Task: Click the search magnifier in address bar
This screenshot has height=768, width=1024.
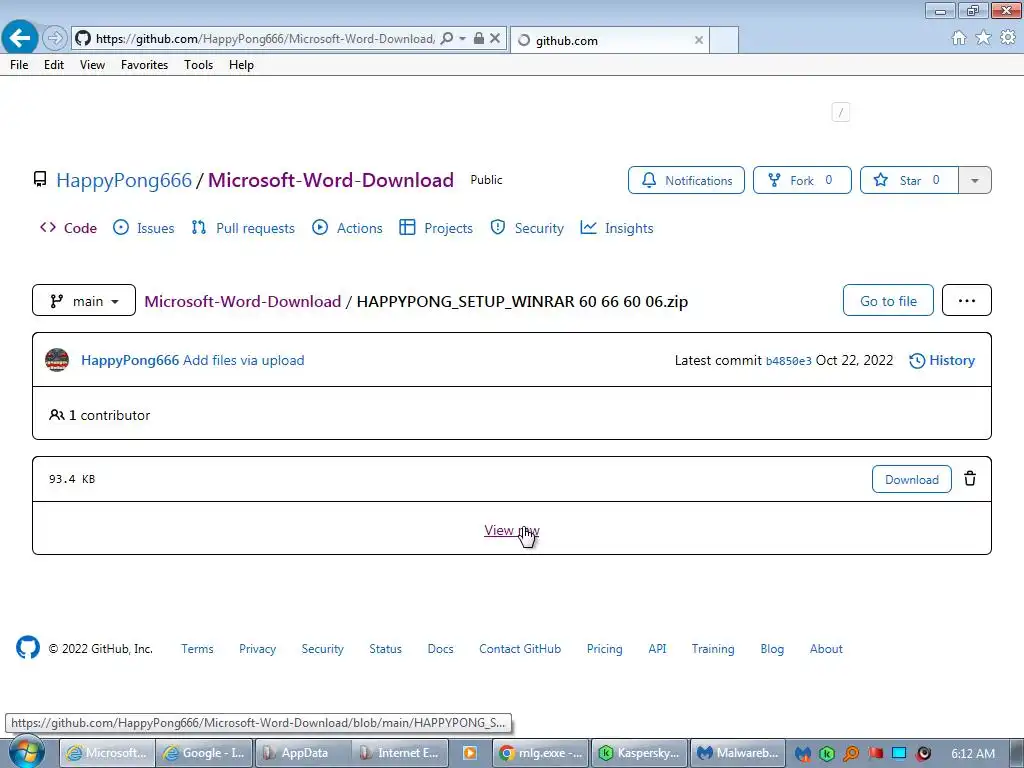Action: click(447, 39)
